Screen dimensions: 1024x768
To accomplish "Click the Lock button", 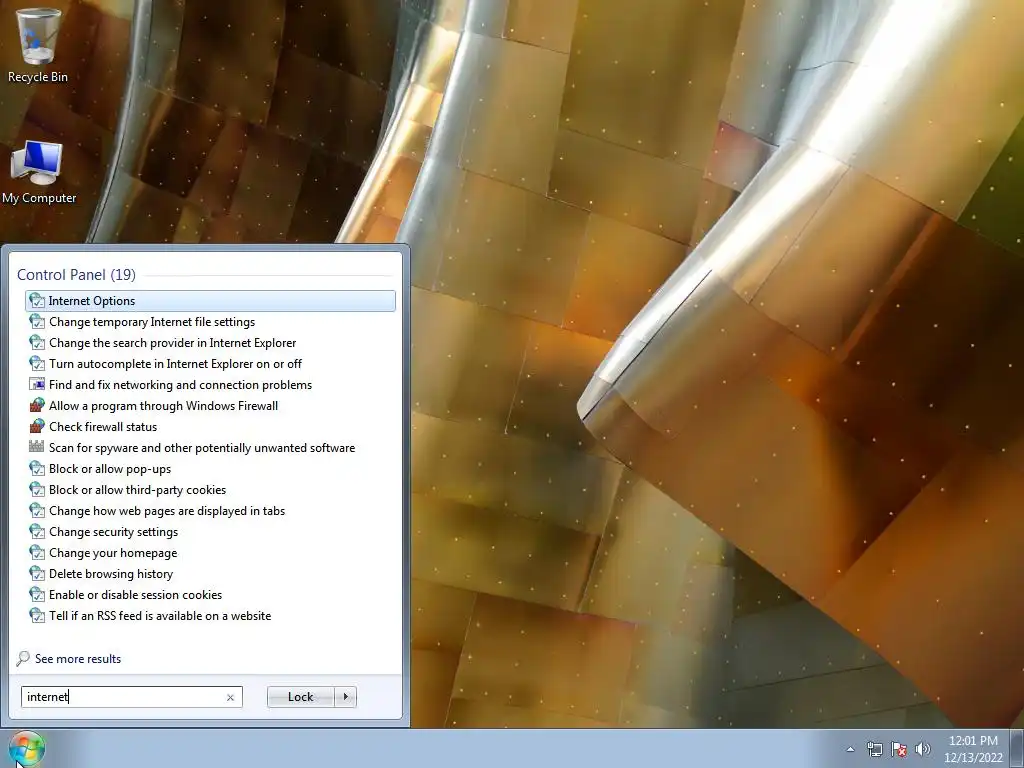I will [x=300, y=697].
